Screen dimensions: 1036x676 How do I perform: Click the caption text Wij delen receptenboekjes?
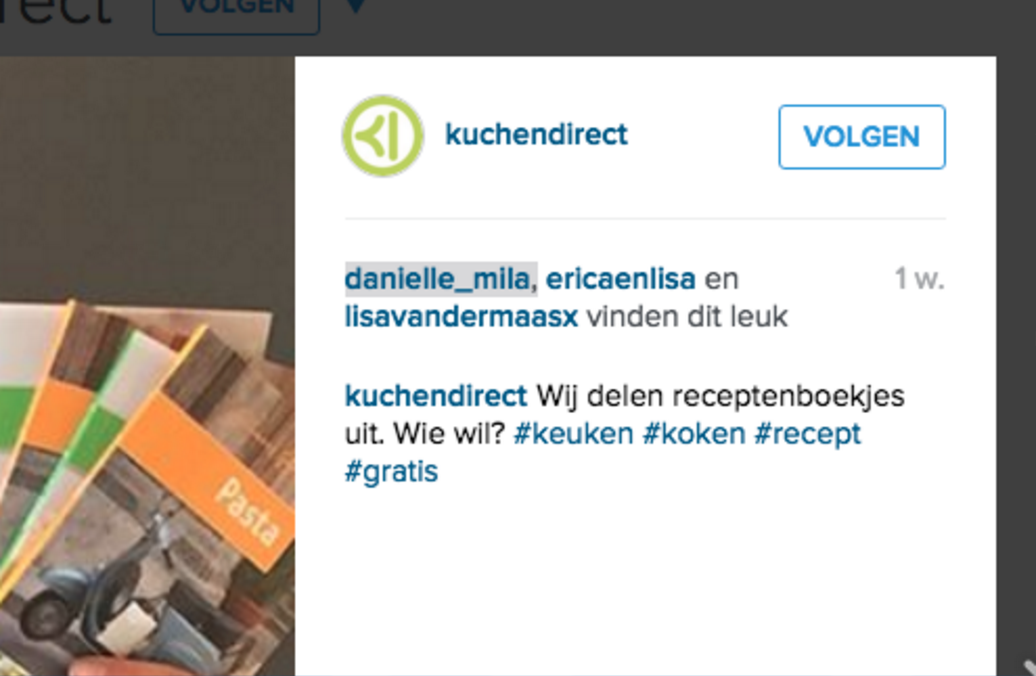[x=720, y=396]
